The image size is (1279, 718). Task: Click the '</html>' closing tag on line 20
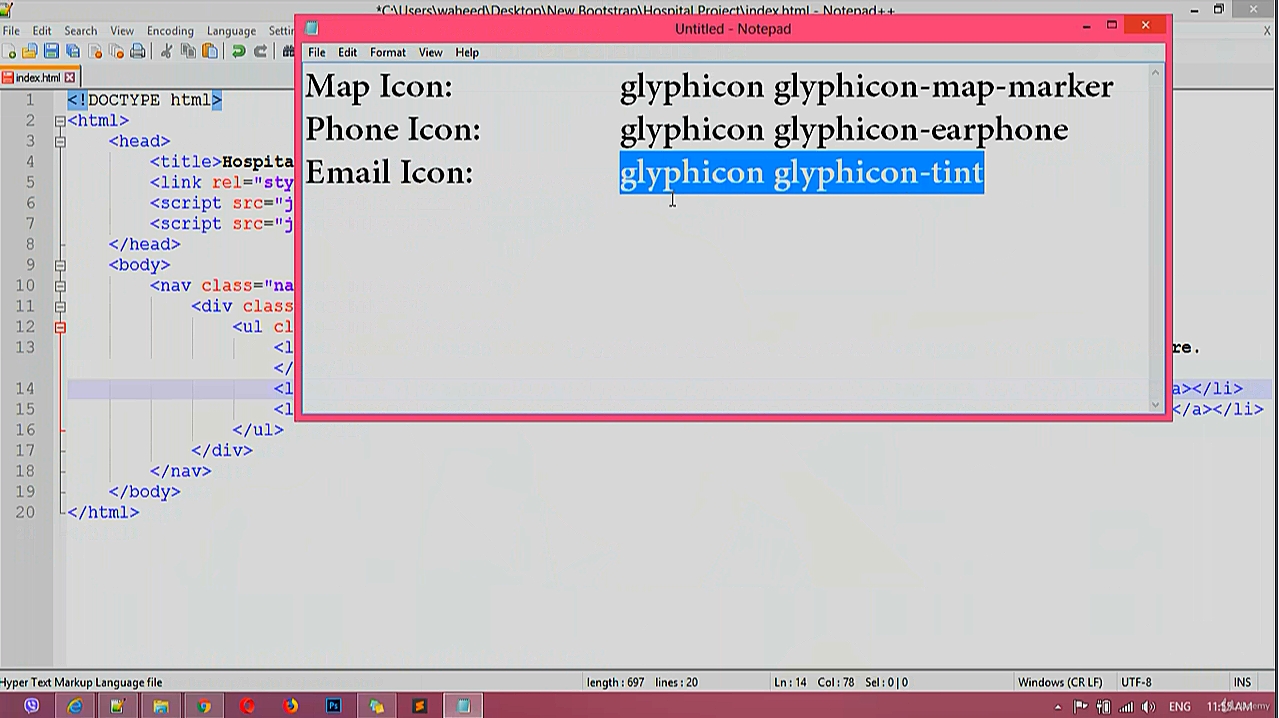pos(103,512)
